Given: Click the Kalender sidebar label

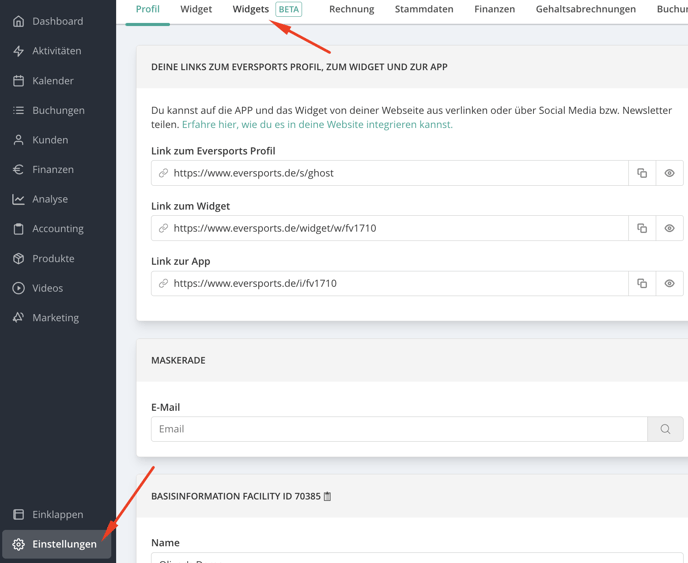Looking at the screenshot, I should [x=53, y=81].
